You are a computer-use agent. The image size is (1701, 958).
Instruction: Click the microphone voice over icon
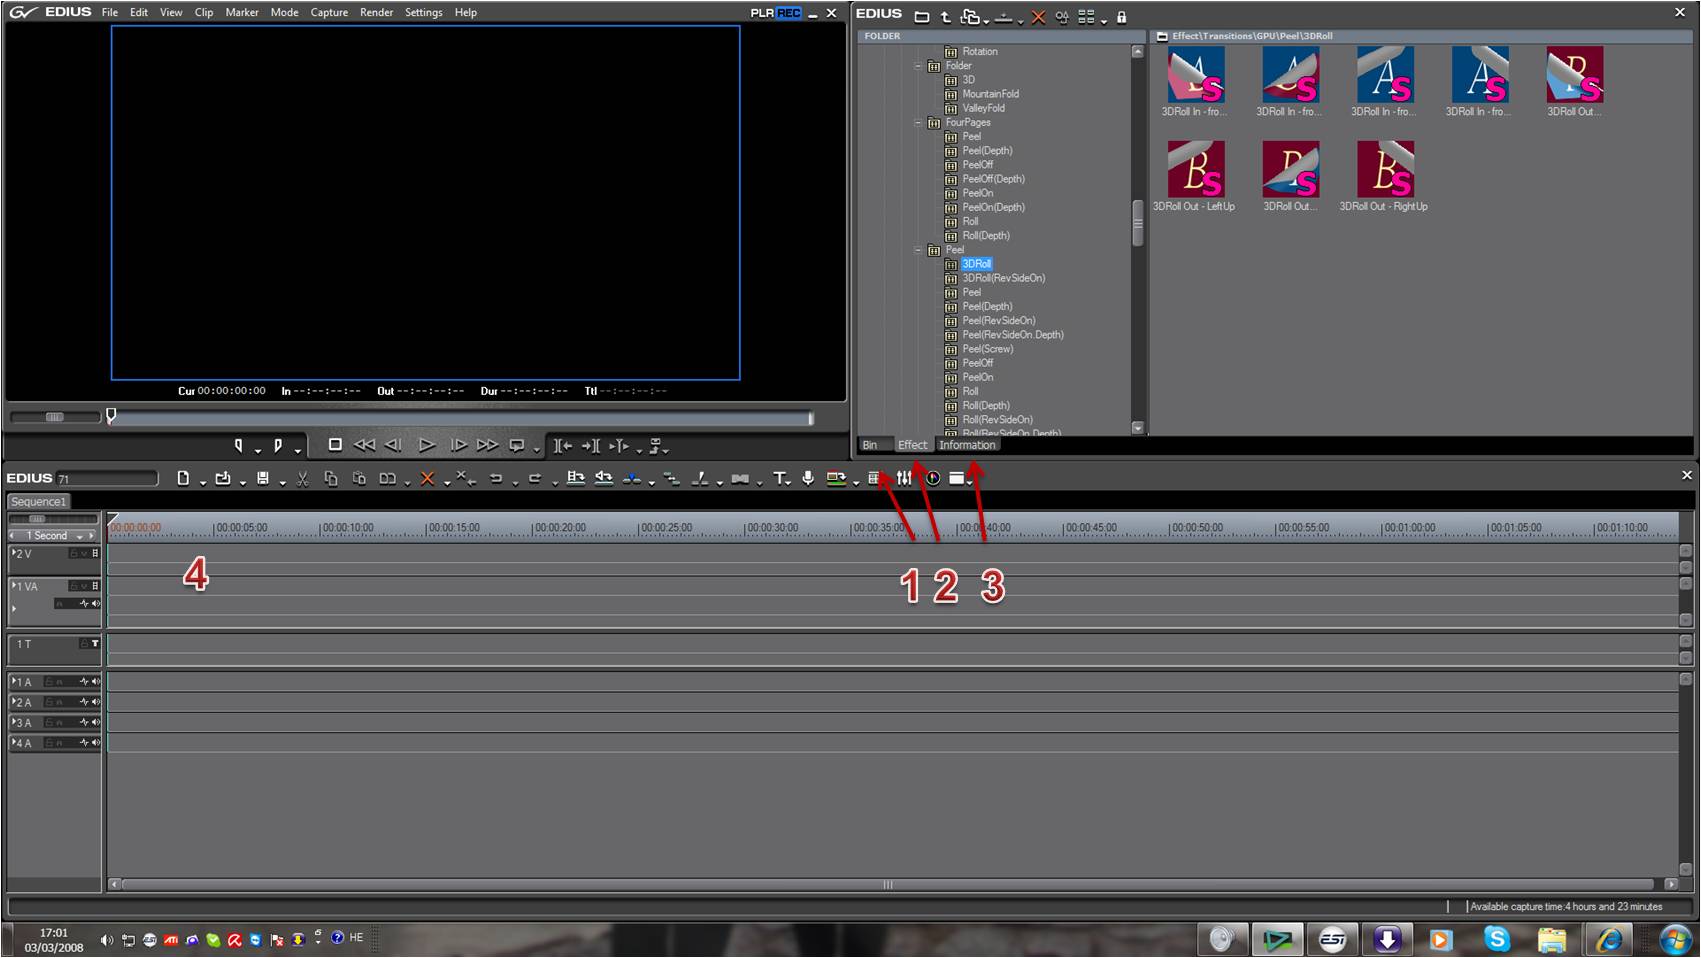coord(808,479)
